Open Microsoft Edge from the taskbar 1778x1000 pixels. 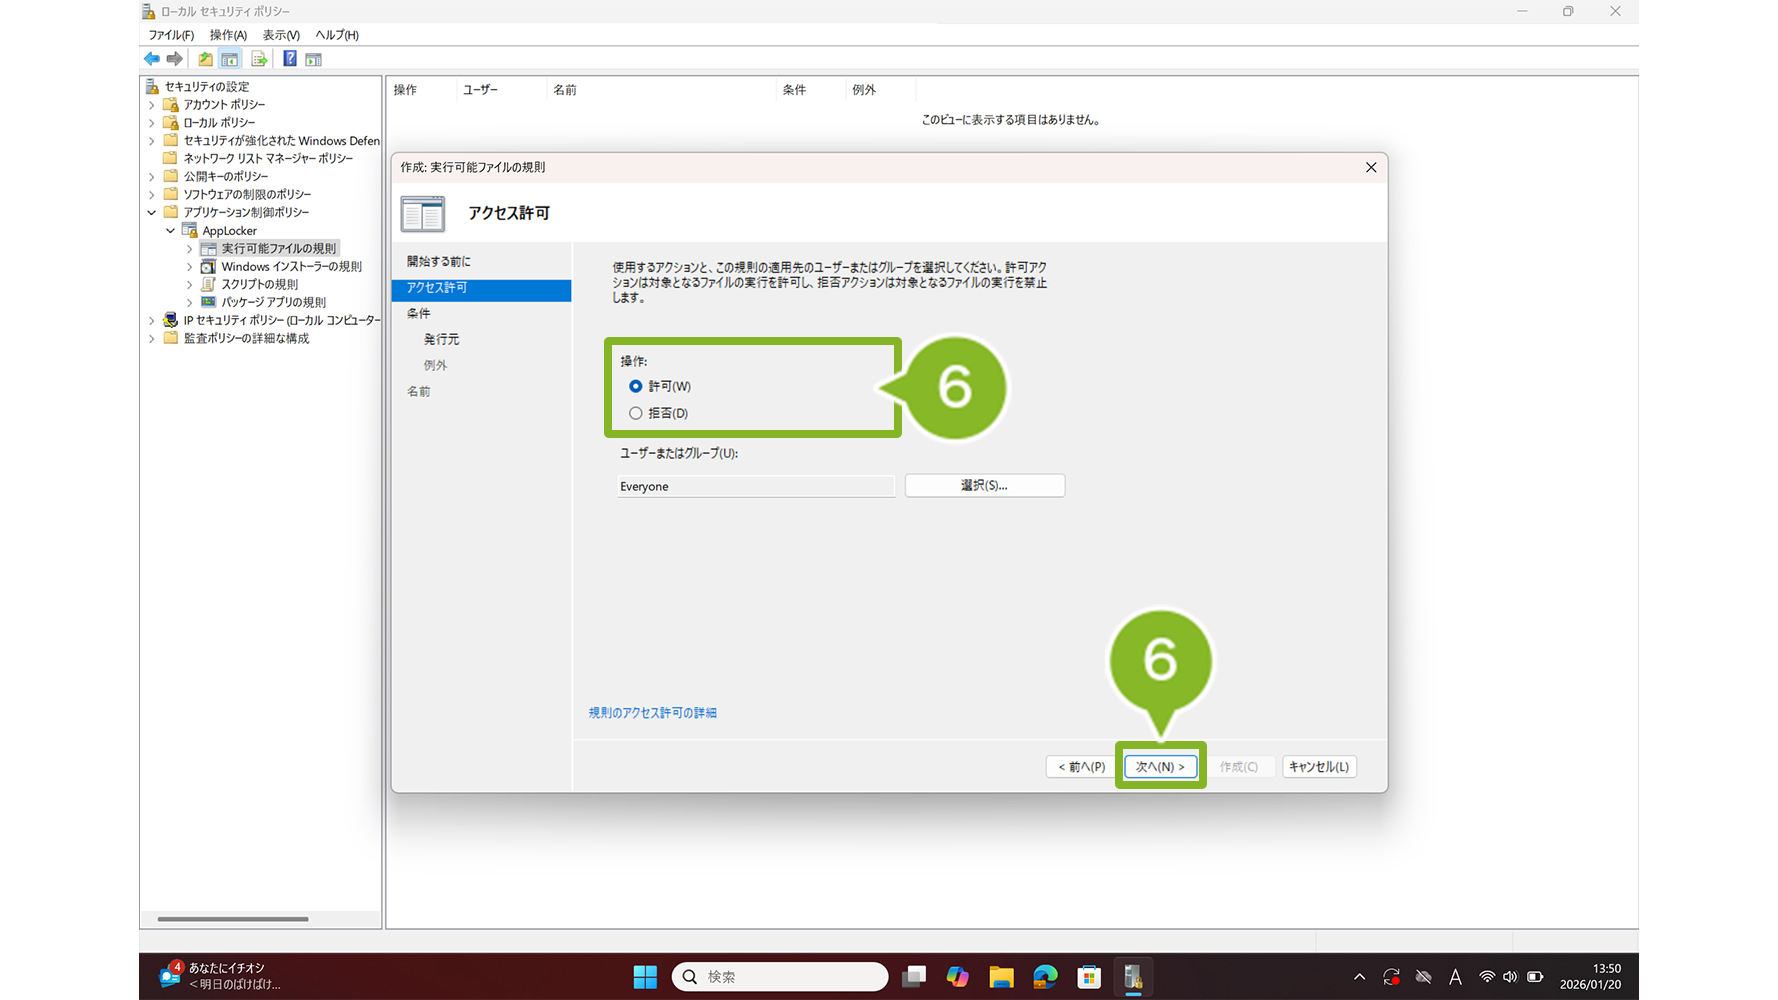(1045, 977)
